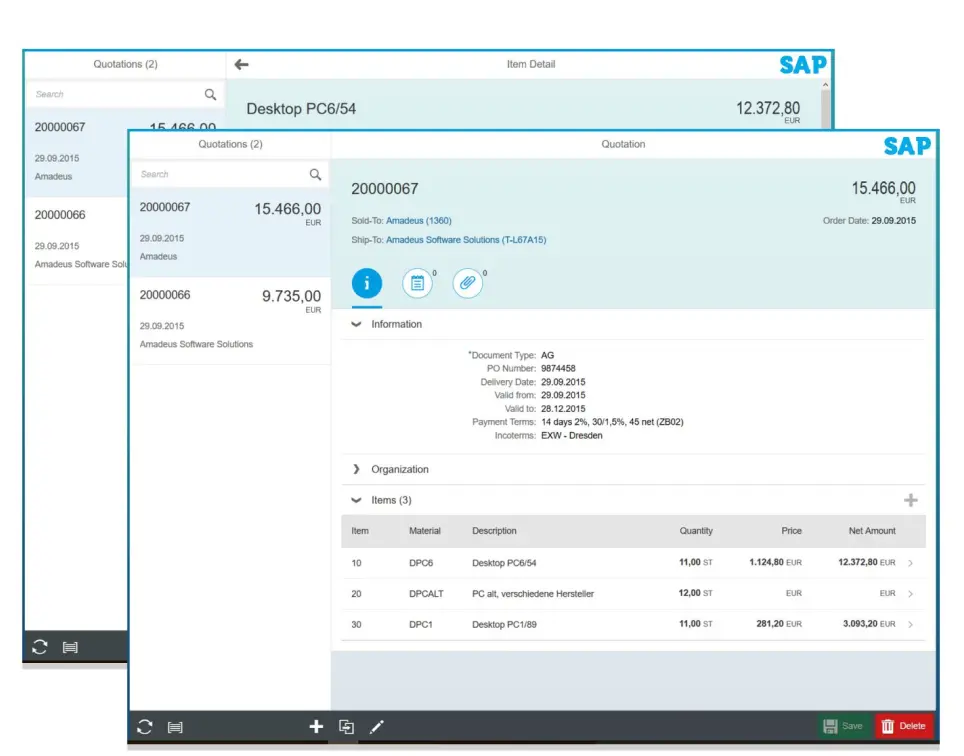Click the Order Date value 29.09.2015
This screenshot has height=756, width=964.
pos(893,221)
